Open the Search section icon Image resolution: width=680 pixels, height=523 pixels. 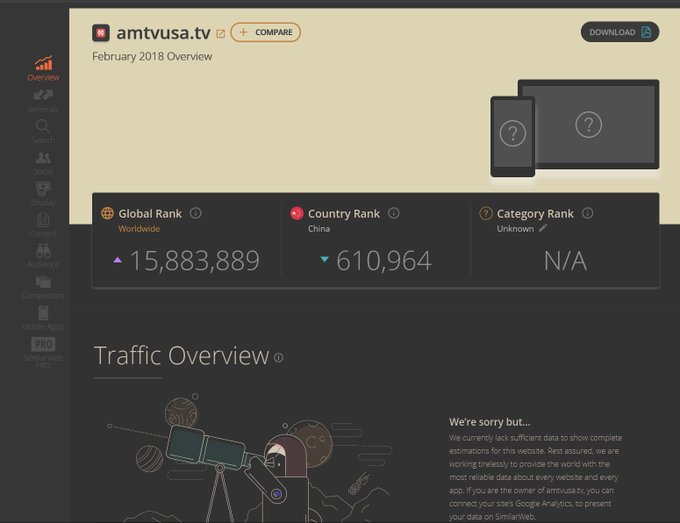click(x=43, y=130)
